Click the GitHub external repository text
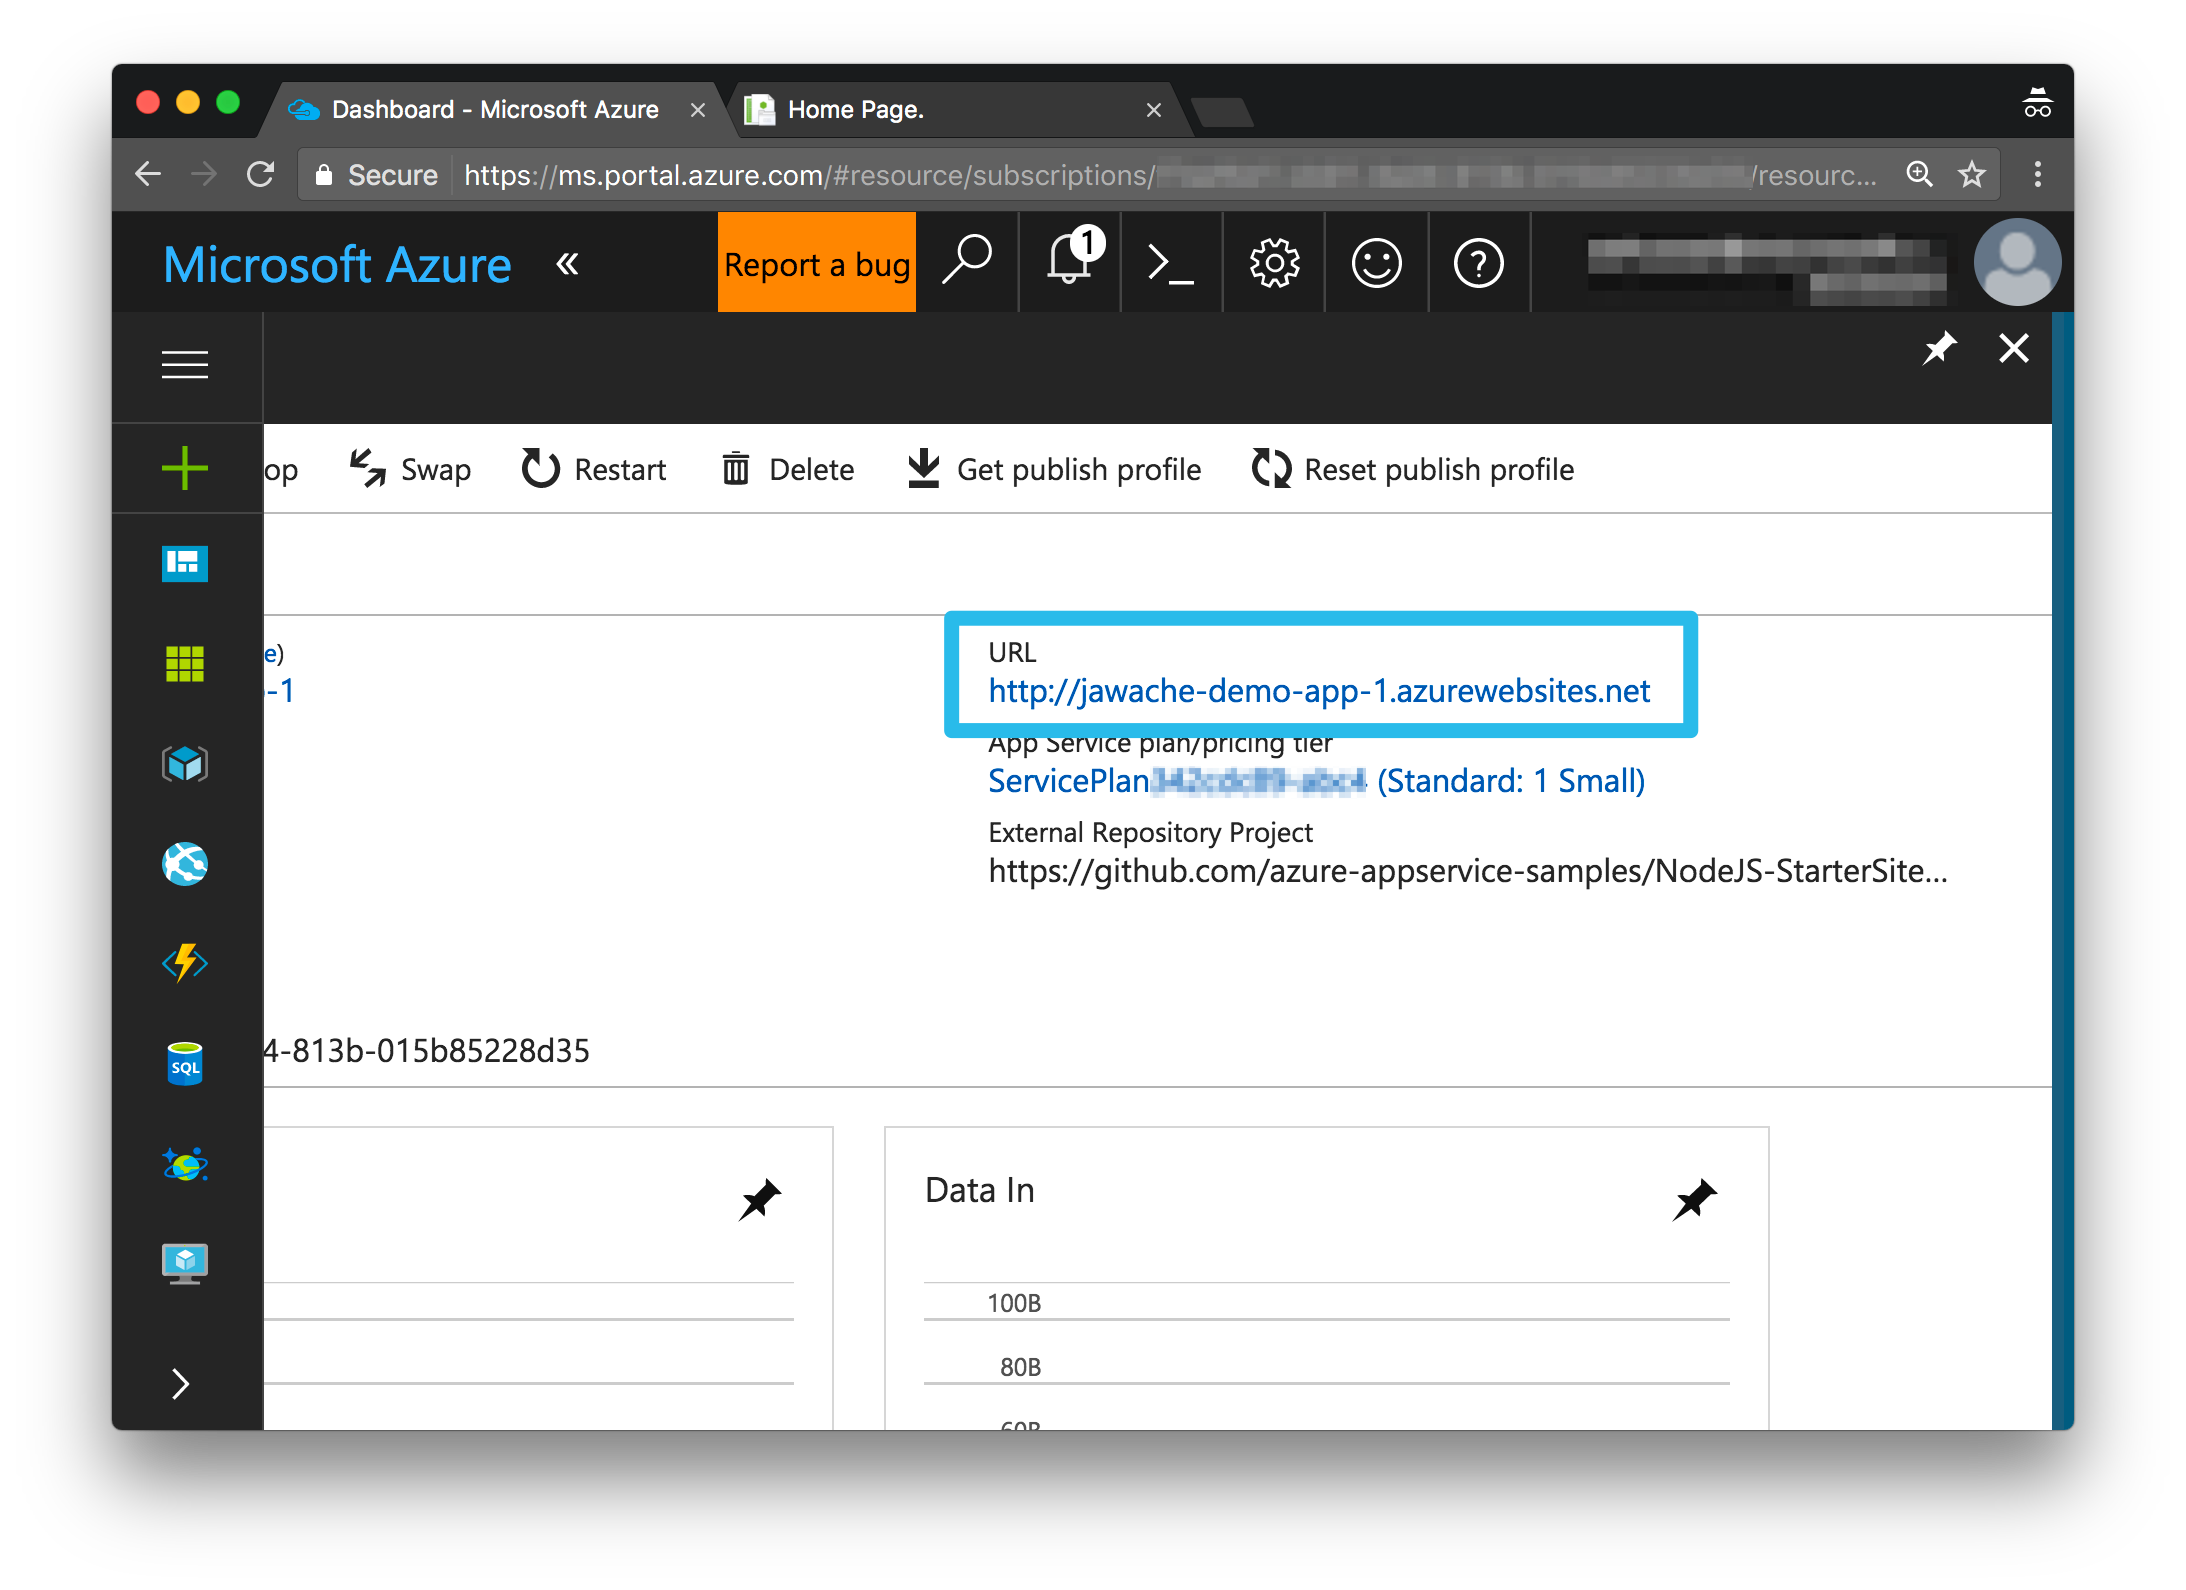2186x1590 pixels. [x=1467, y=871]
